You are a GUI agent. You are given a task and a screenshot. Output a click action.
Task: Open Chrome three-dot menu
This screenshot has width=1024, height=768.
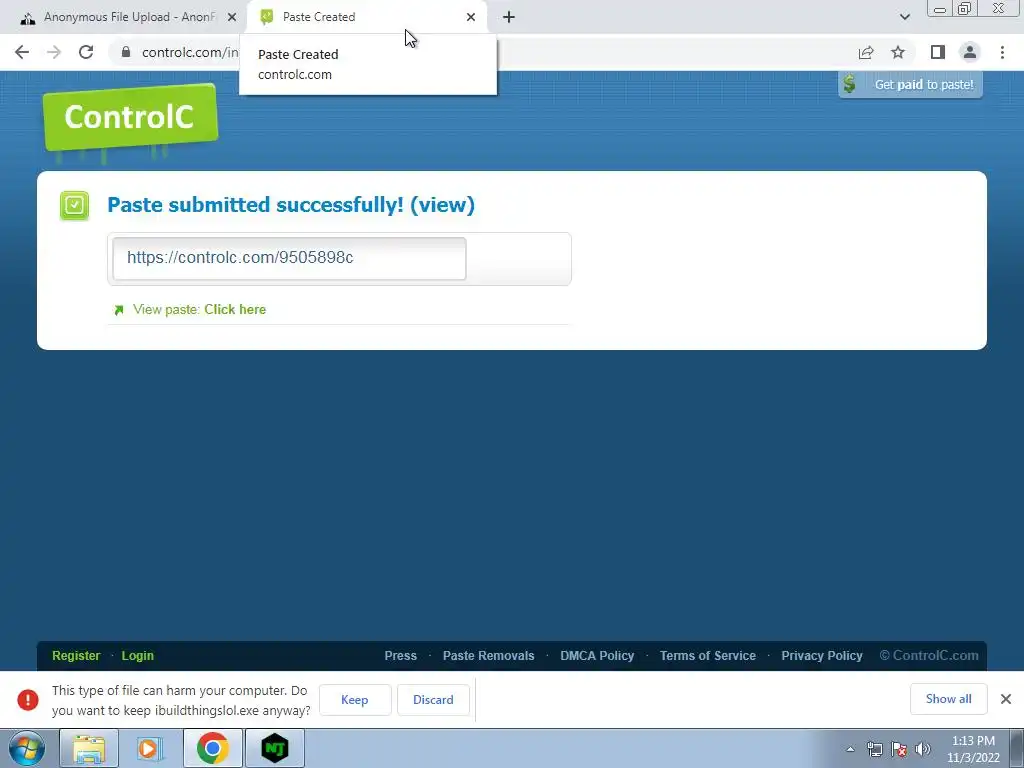1002,52
